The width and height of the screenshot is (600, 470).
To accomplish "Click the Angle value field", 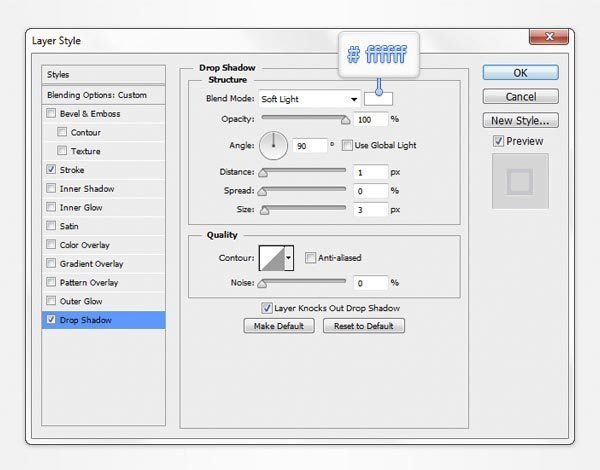I will point(310,146).
